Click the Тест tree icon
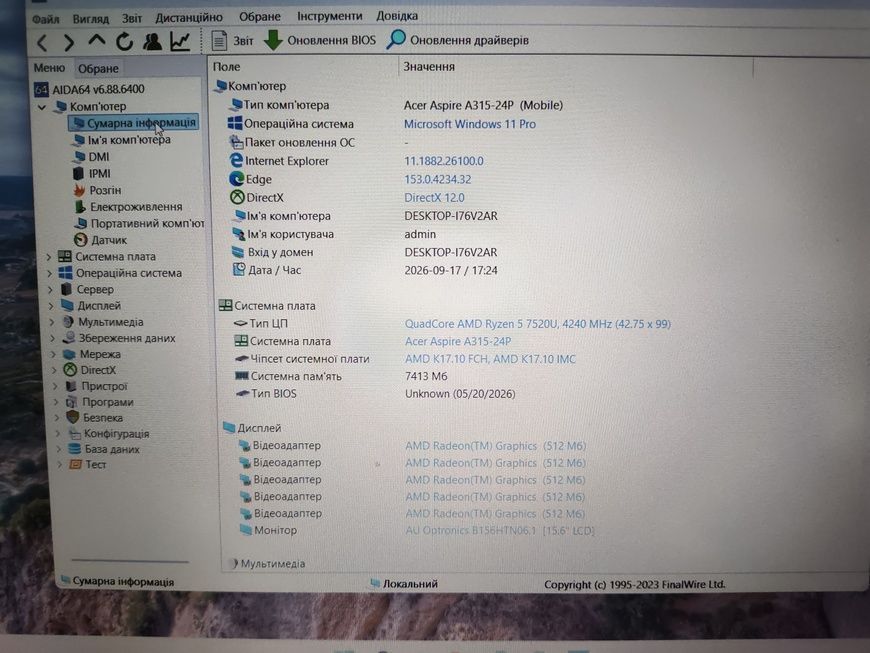 75,464
